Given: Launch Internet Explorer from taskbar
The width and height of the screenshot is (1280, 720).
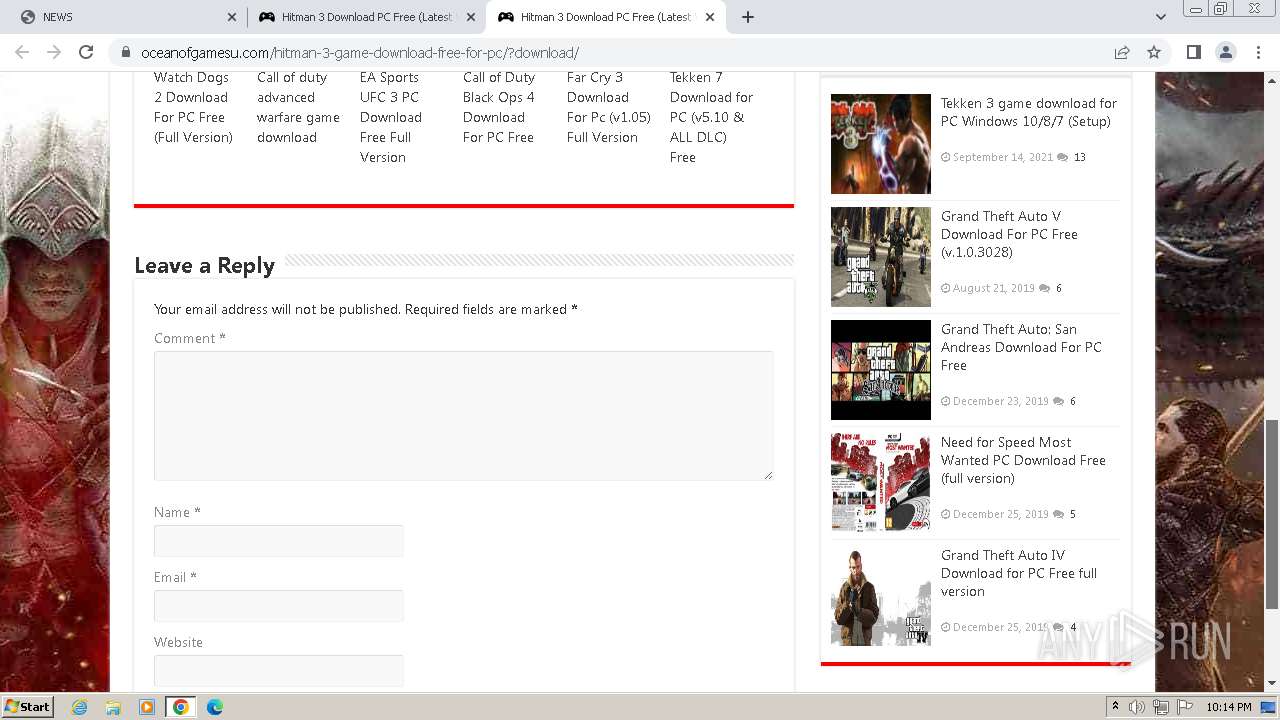Looking at the screenshot, I should (x=80, y=707).
